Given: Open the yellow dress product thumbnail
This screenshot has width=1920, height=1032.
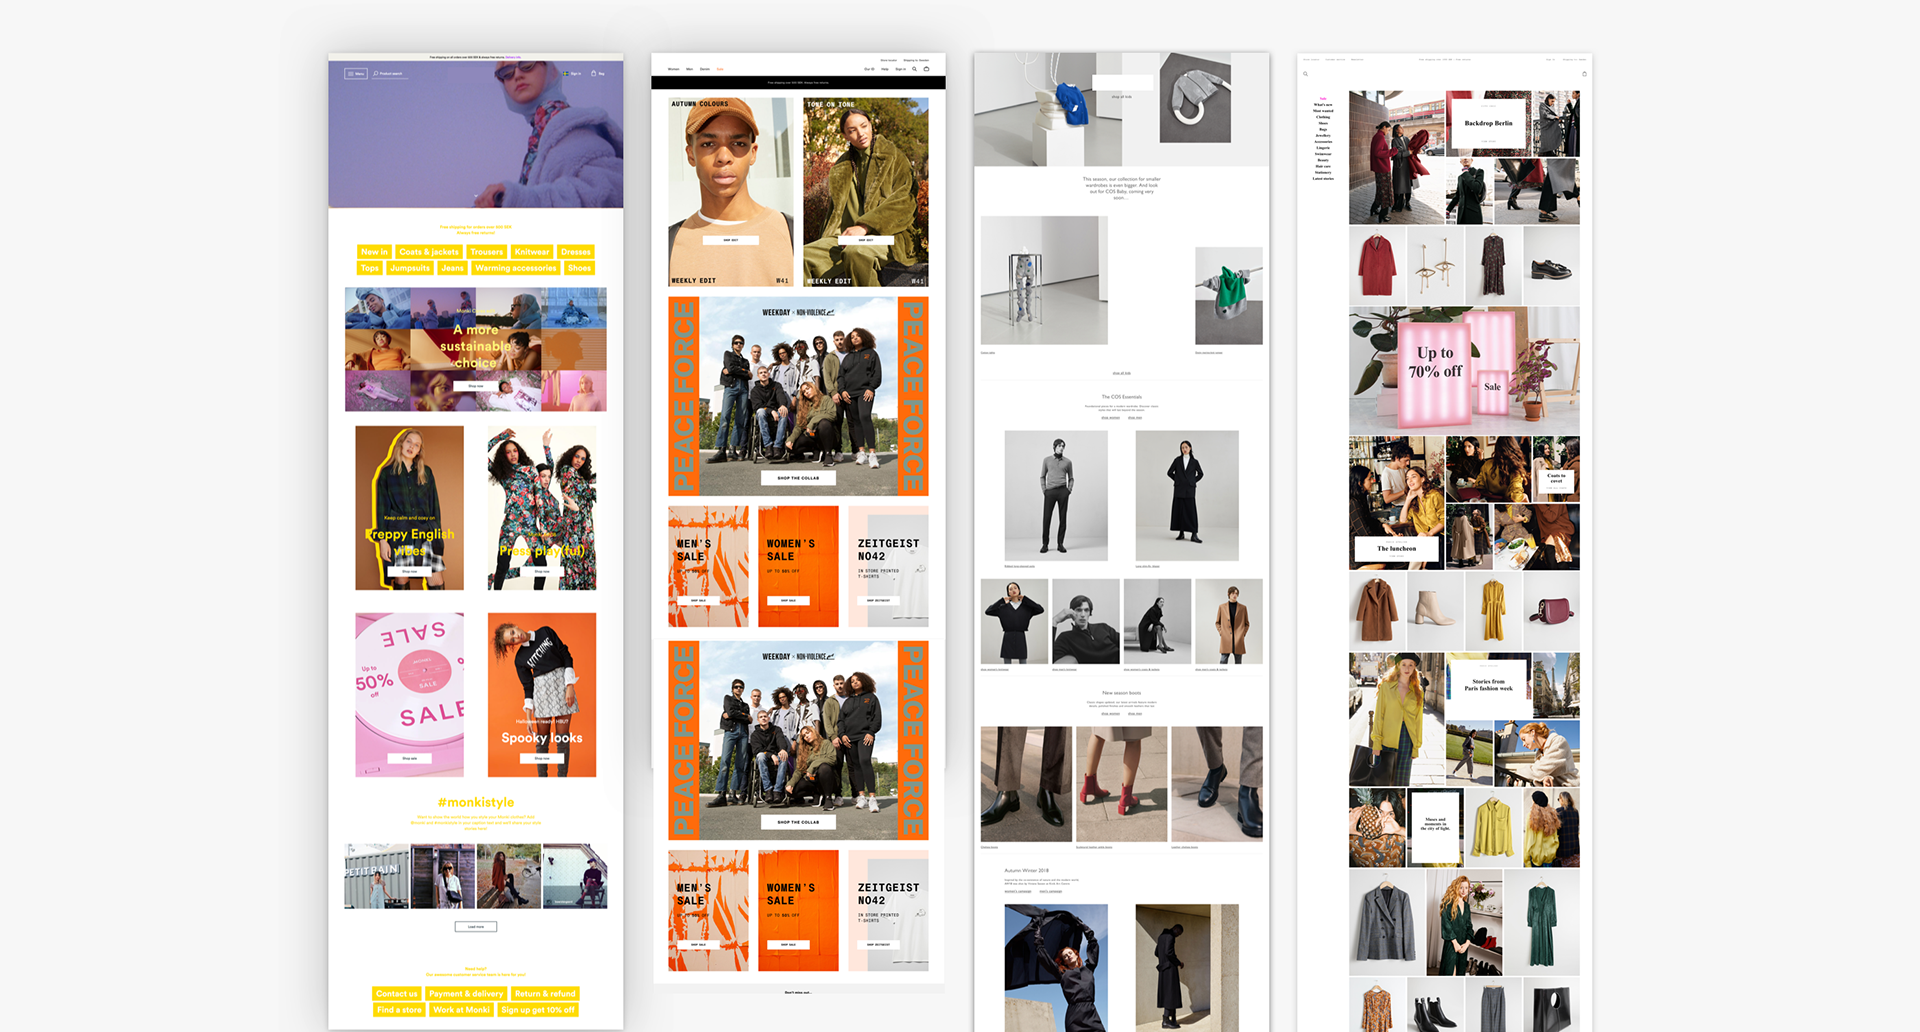Looking at the screenshot, I should coord(1493,610).
